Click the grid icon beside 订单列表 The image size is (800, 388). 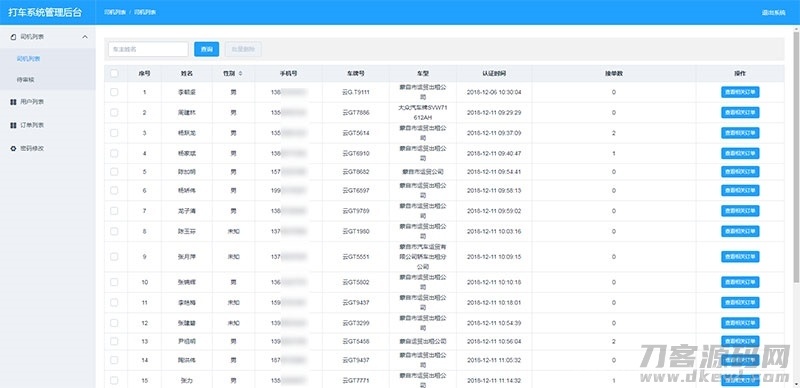13,125
